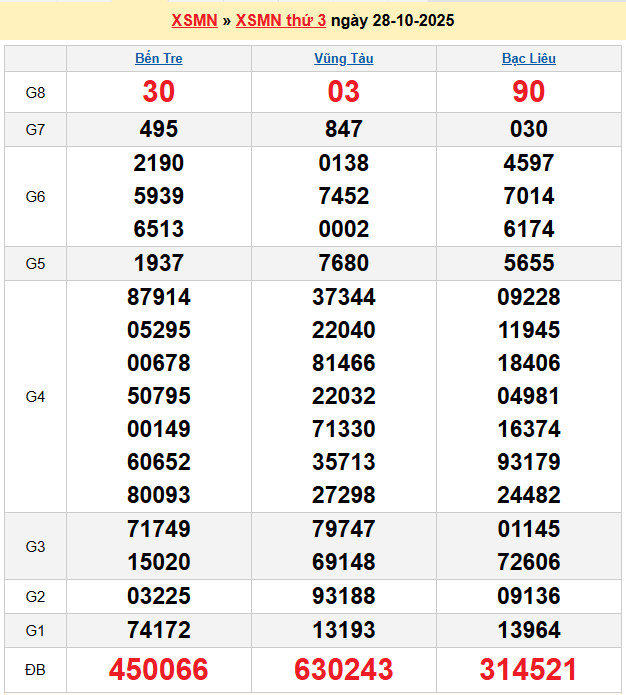This screenshot has height=695, width=626.
Task: Select Vũng Tàu special prize 630243
Action: coord(343,669)
